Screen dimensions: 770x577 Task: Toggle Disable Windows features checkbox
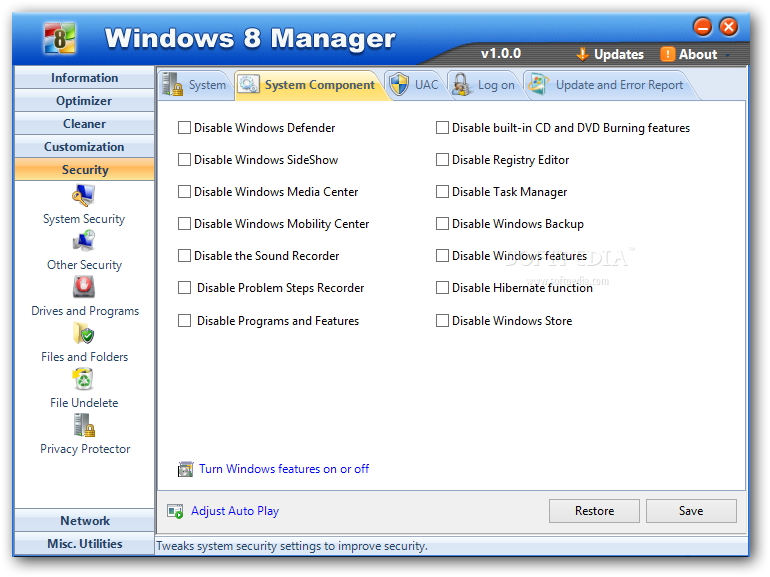pos(442,255)
